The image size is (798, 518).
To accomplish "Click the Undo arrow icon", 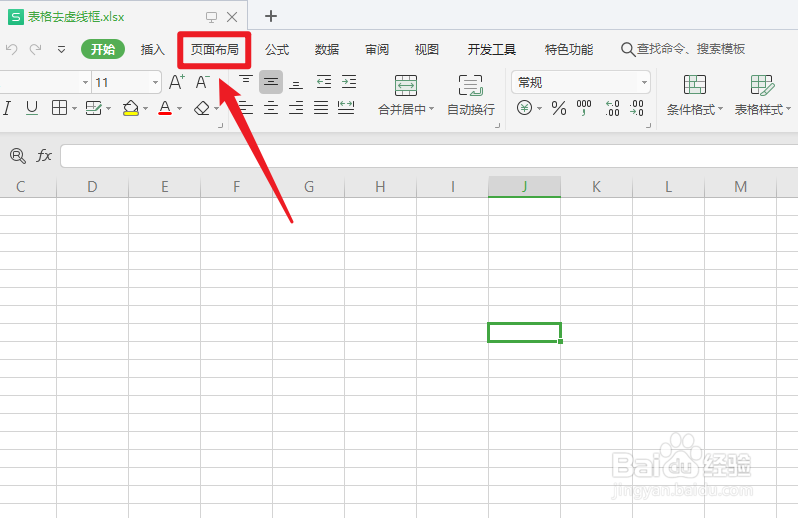I will [x=11, y=49].
